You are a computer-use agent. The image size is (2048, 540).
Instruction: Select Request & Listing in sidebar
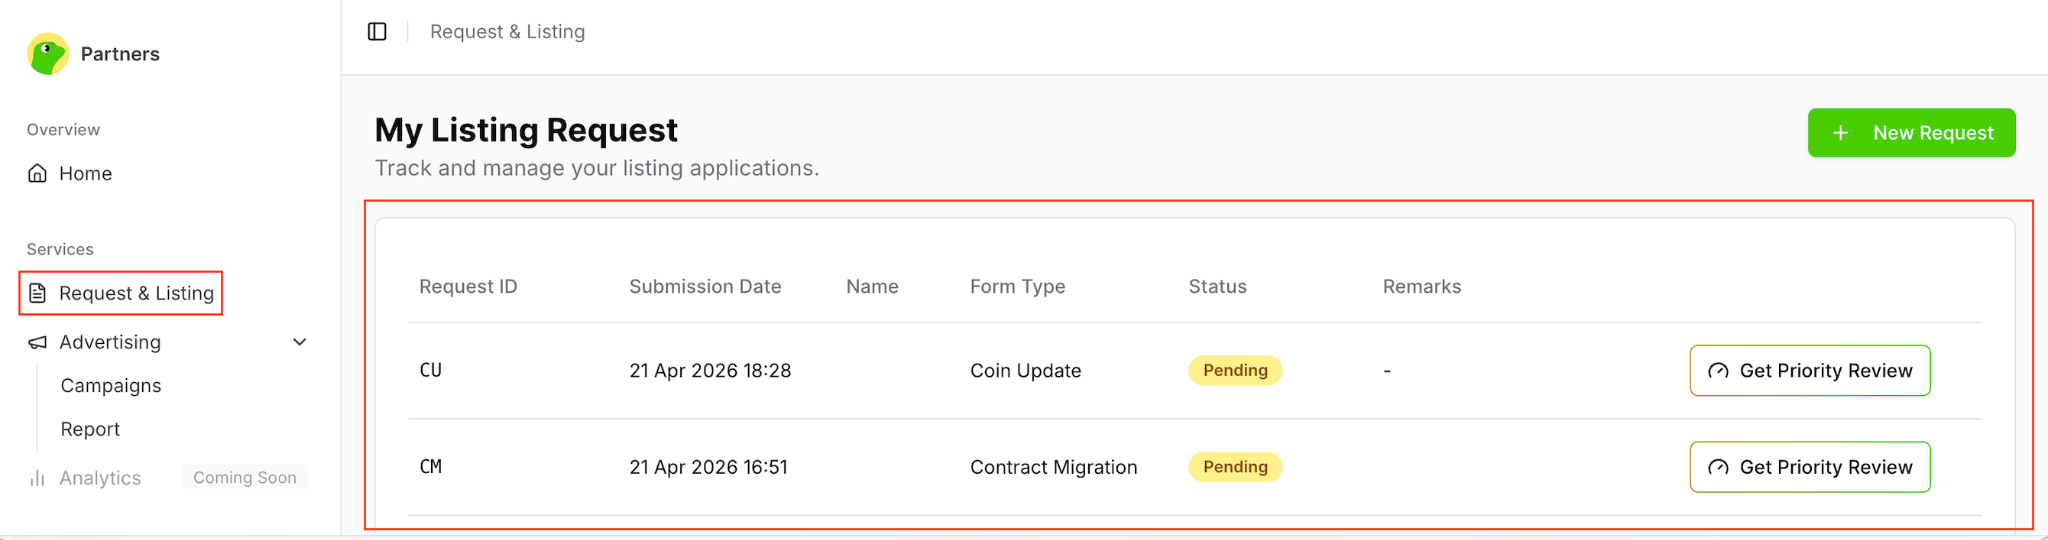(121, 293)
